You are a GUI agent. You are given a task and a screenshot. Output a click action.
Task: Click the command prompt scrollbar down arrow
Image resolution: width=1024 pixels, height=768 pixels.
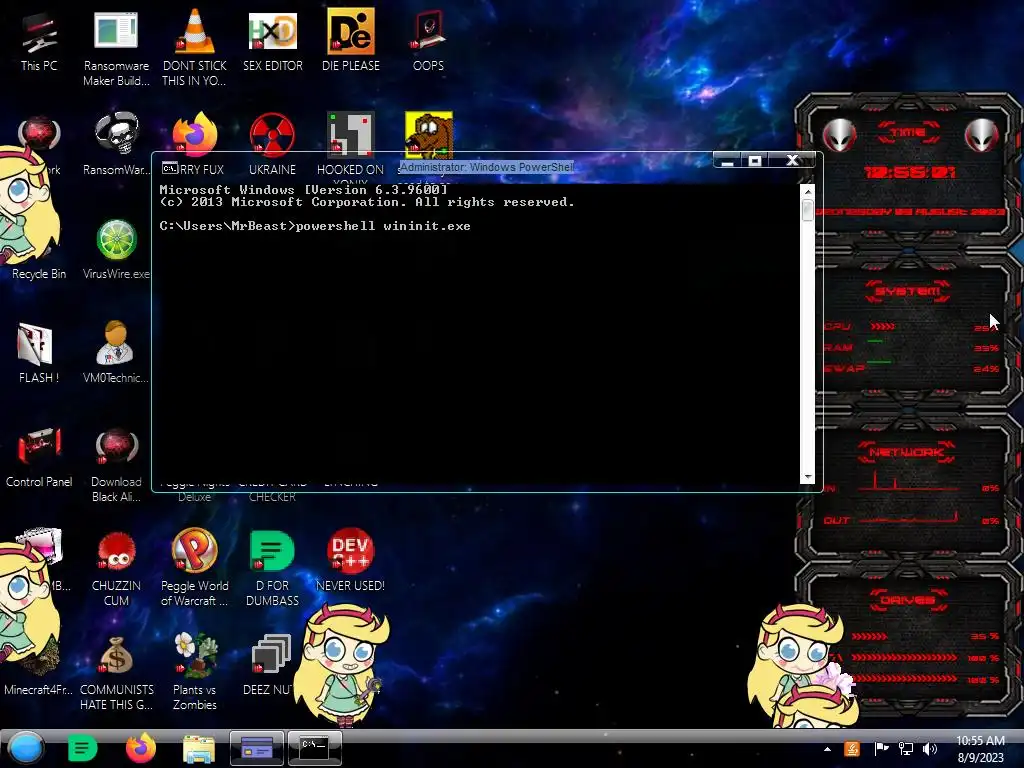pyautogui.click(x=808, y=477)
